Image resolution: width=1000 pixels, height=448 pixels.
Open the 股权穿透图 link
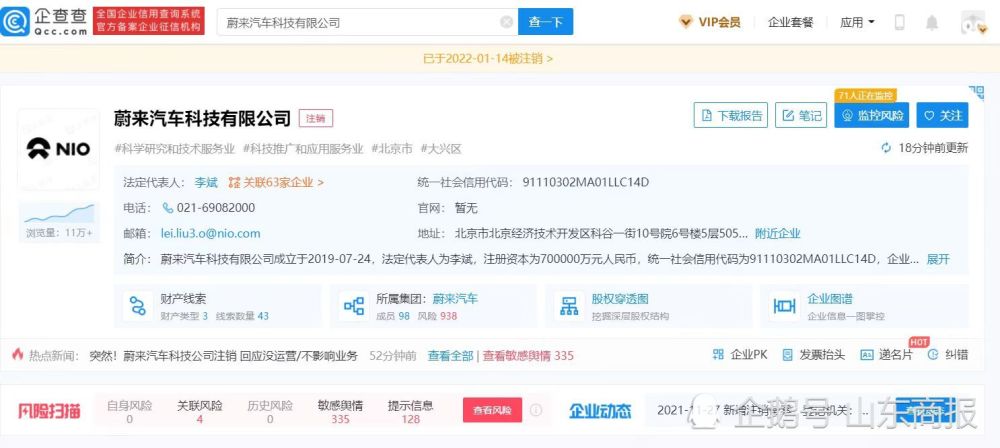click(620, 299)
